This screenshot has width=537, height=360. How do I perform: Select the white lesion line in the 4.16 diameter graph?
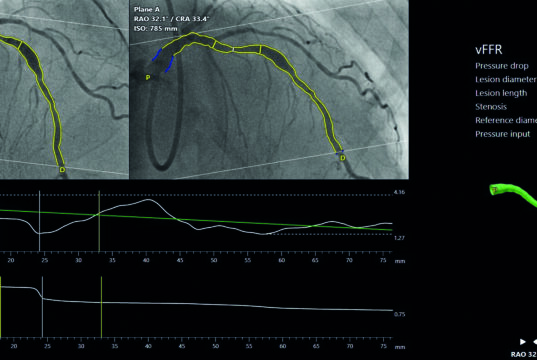[x=39, y=221]
